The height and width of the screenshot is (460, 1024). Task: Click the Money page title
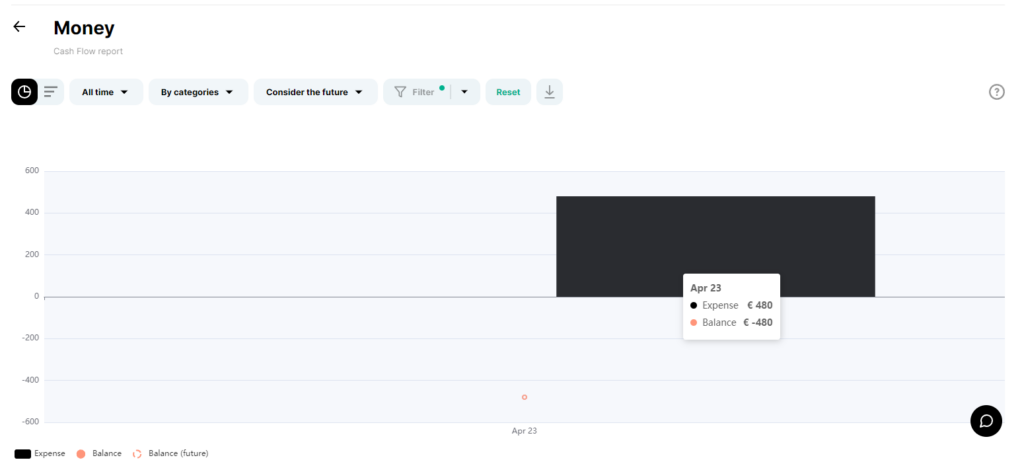(84, 28)
